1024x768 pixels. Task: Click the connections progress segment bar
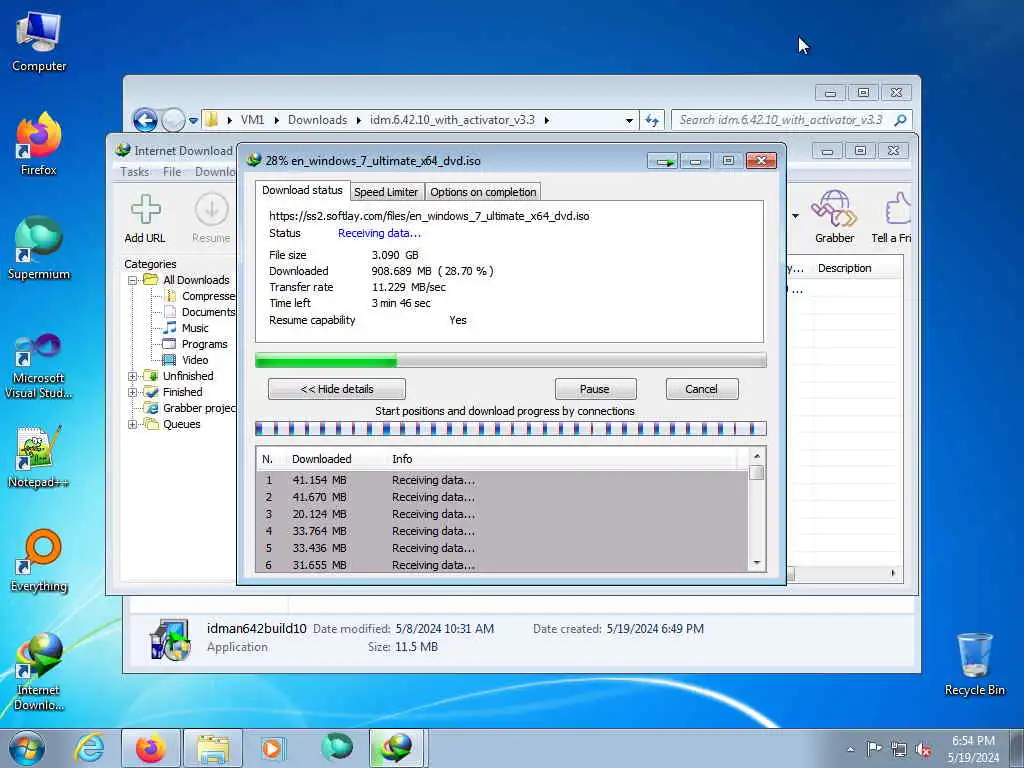click(x=510, y=429)
